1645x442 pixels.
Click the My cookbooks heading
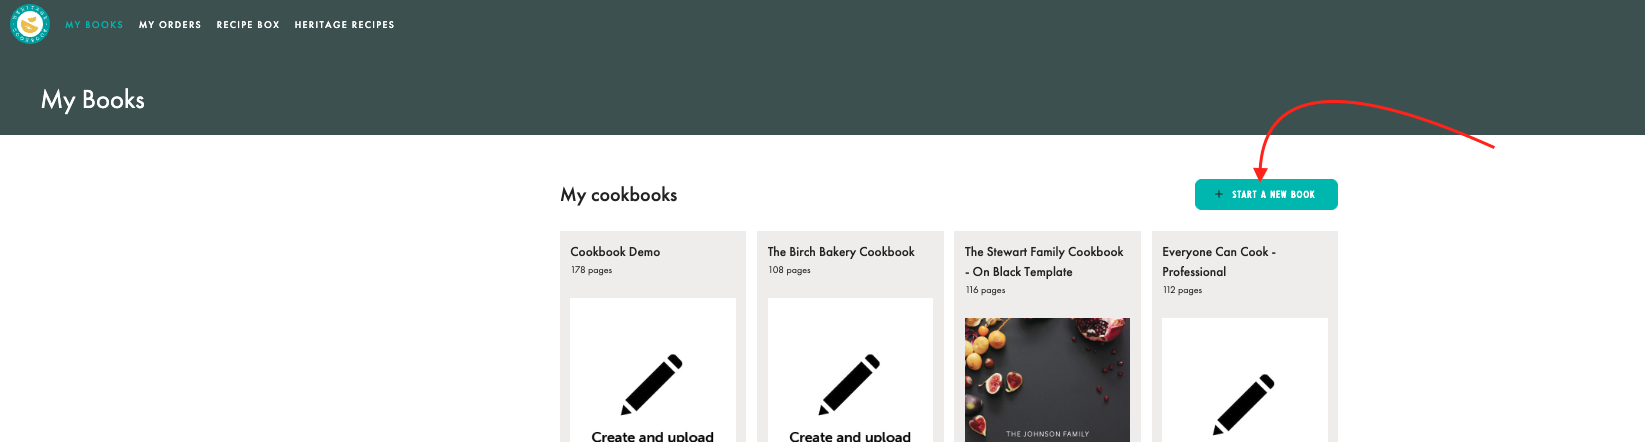click(618, 195)
